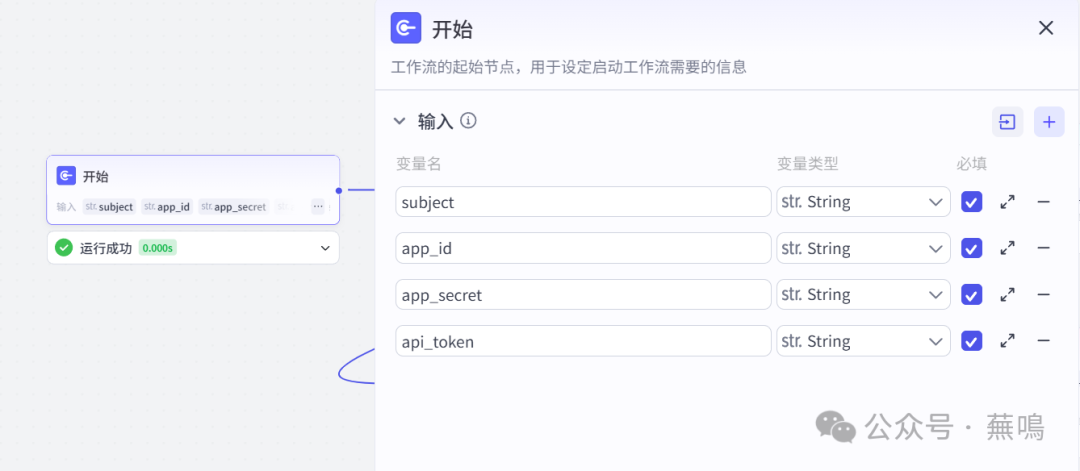The image size is (1080, 471).
Task: Open the more options on 开始 node
Action: (x=318, y=207)
